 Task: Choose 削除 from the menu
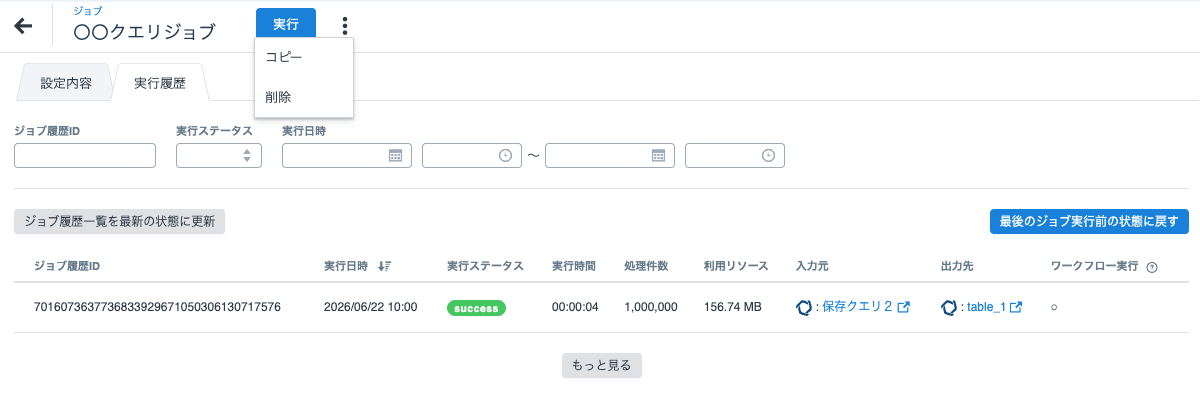pyautogui.click(x=304, y=97)
